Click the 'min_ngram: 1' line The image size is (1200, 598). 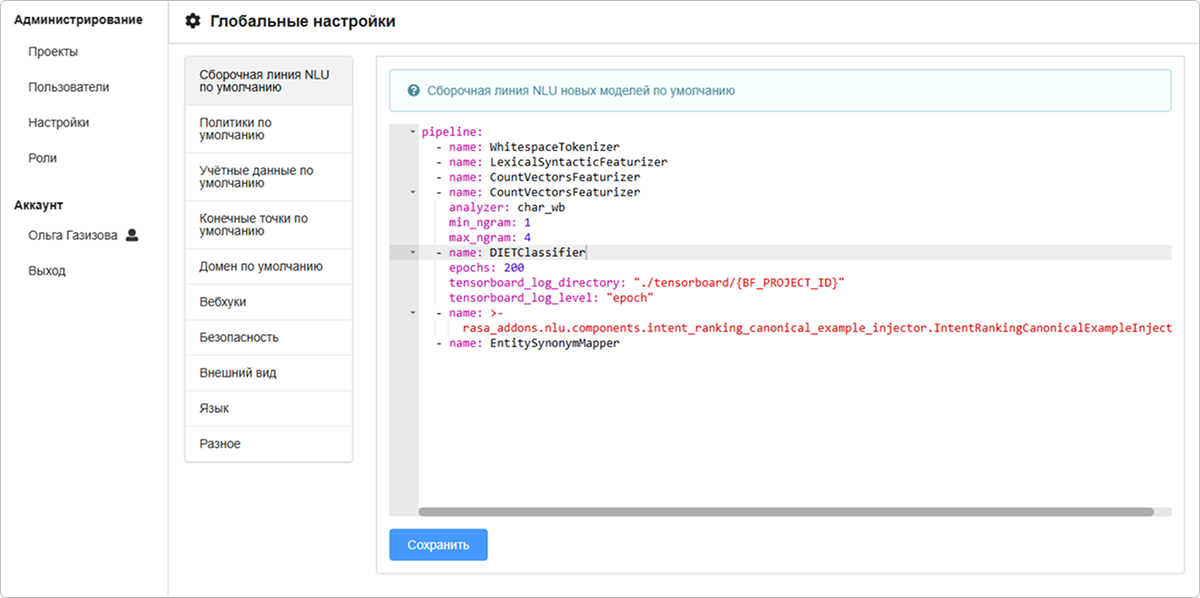[x=490, y=222]
